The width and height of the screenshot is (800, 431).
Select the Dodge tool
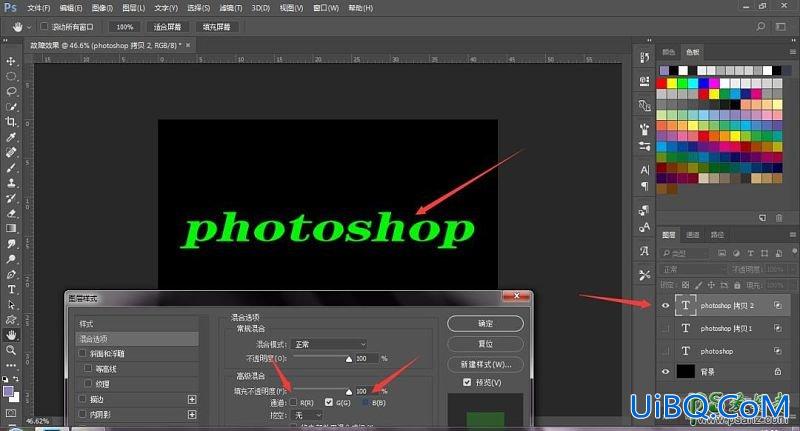click(11, 259)
